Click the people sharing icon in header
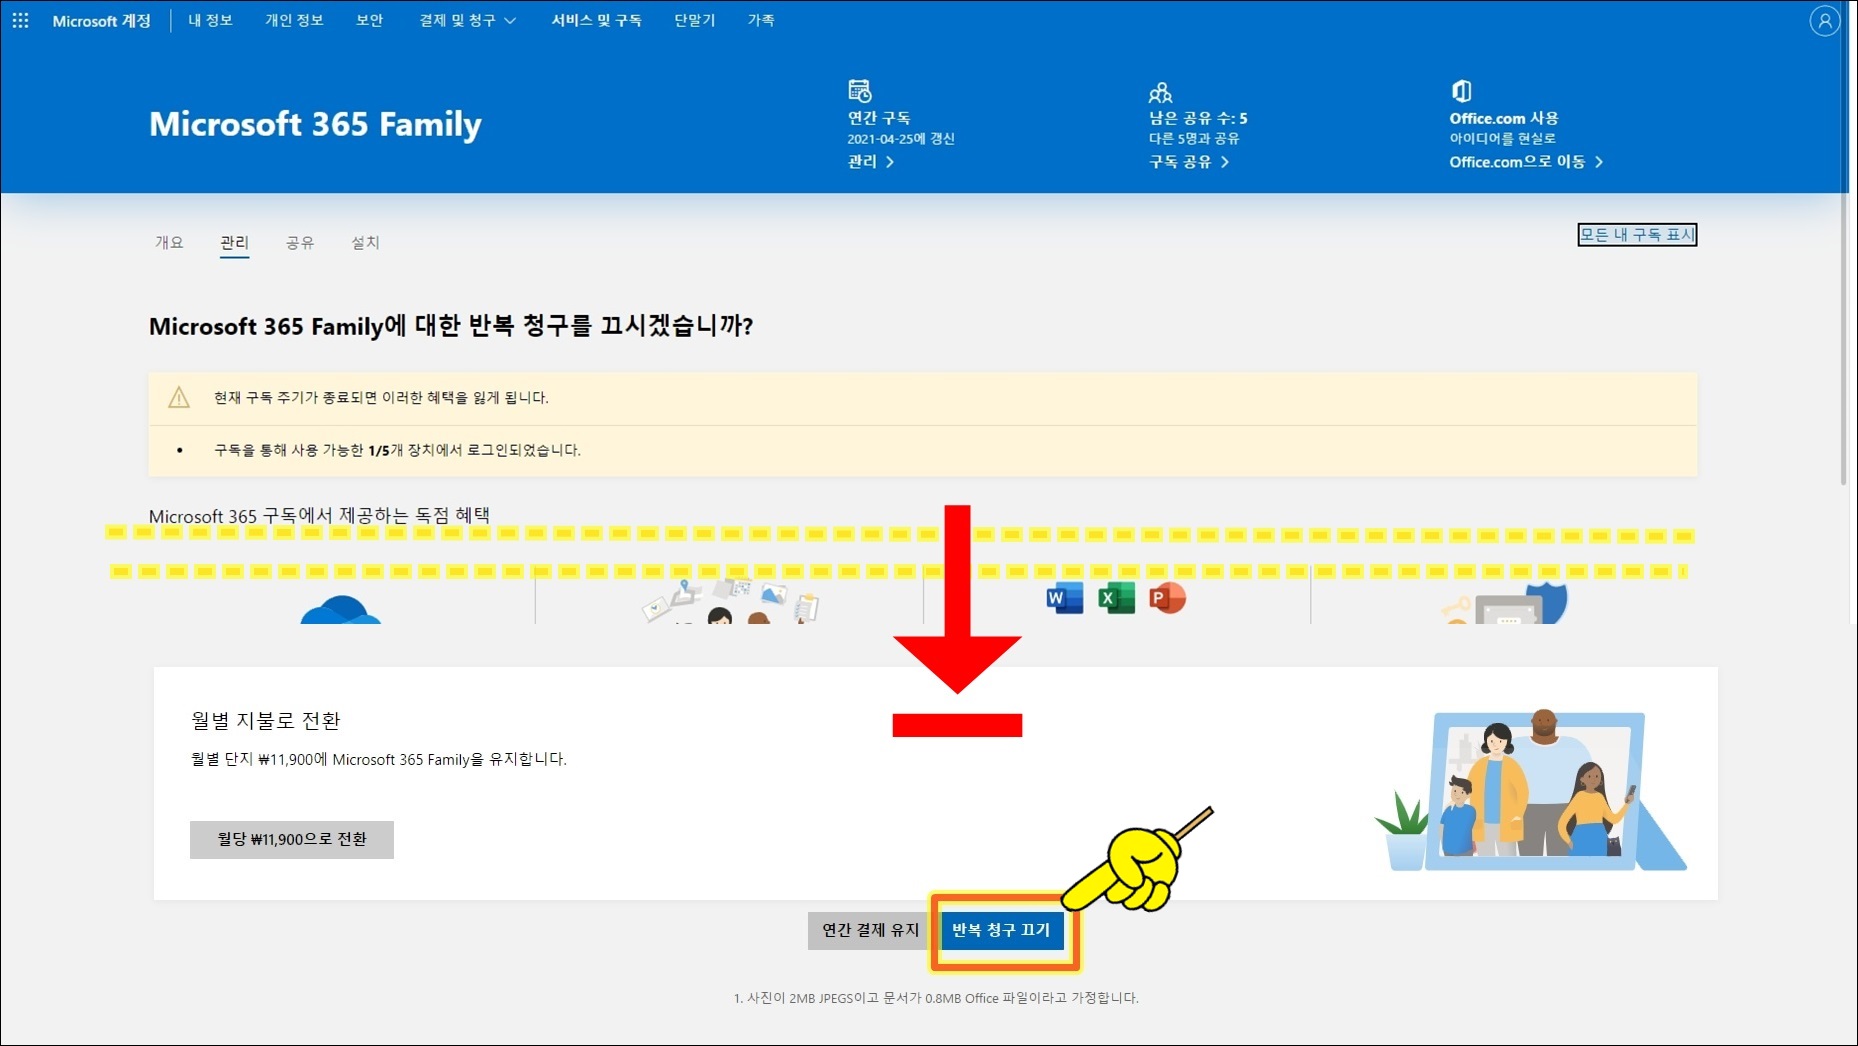The height and width of the screenshot is (1046, 1858). [x=1160, y=92]
